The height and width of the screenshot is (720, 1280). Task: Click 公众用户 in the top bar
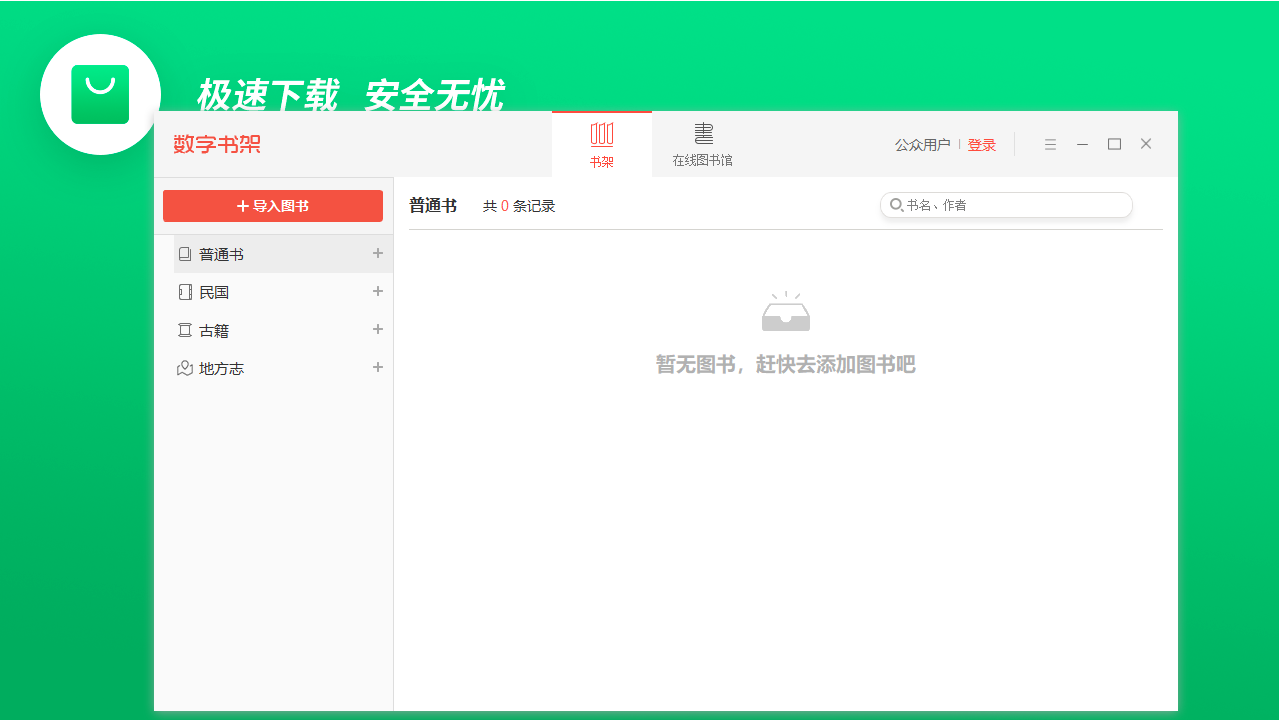click(922, 144)
